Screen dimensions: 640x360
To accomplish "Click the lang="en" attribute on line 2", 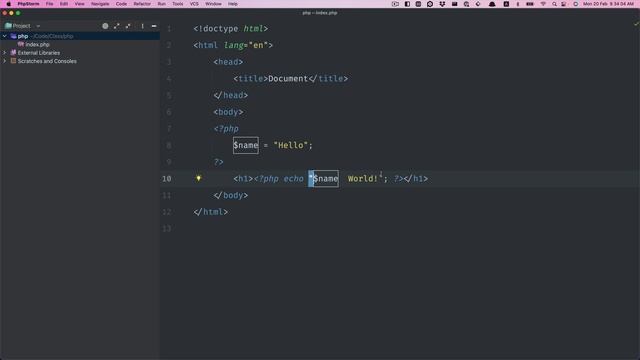I will click(246, 45).
